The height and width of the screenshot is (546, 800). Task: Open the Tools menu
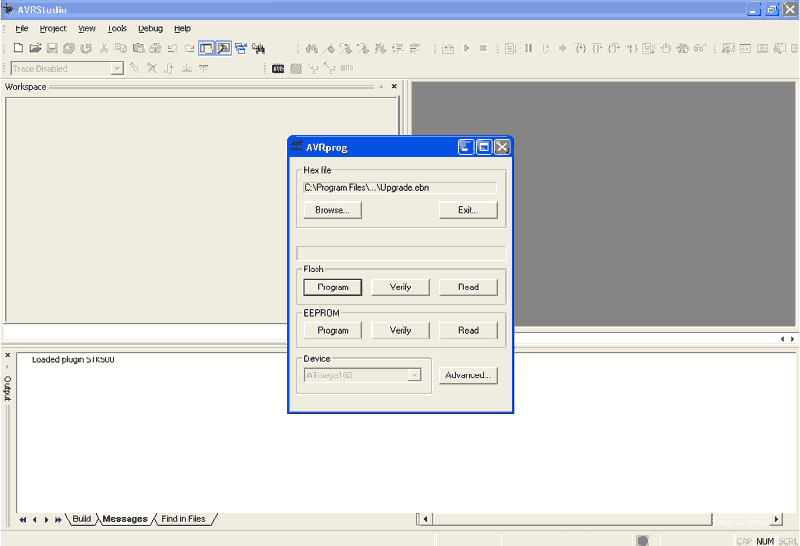(117, 29)
